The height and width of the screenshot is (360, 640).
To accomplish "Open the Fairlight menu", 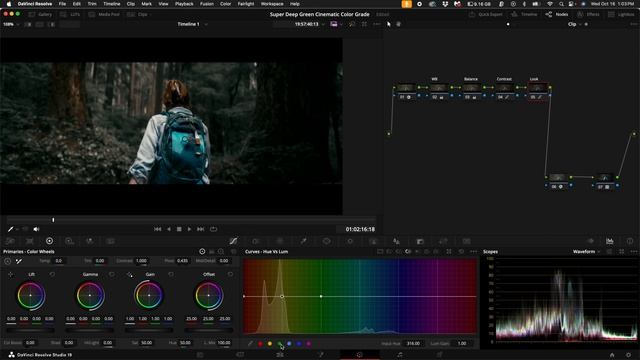I will (x=246, y=4).
